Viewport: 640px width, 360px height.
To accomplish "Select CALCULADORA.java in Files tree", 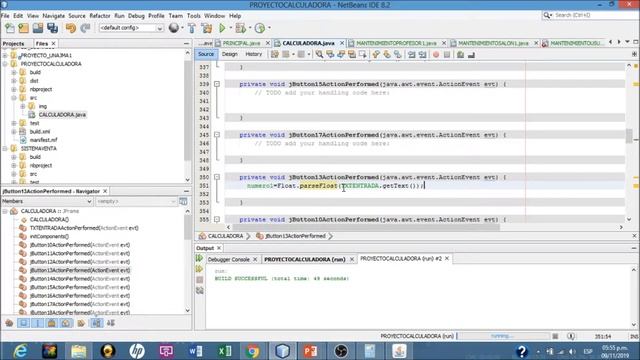I will pyautogui.click(x=62, y=115).
